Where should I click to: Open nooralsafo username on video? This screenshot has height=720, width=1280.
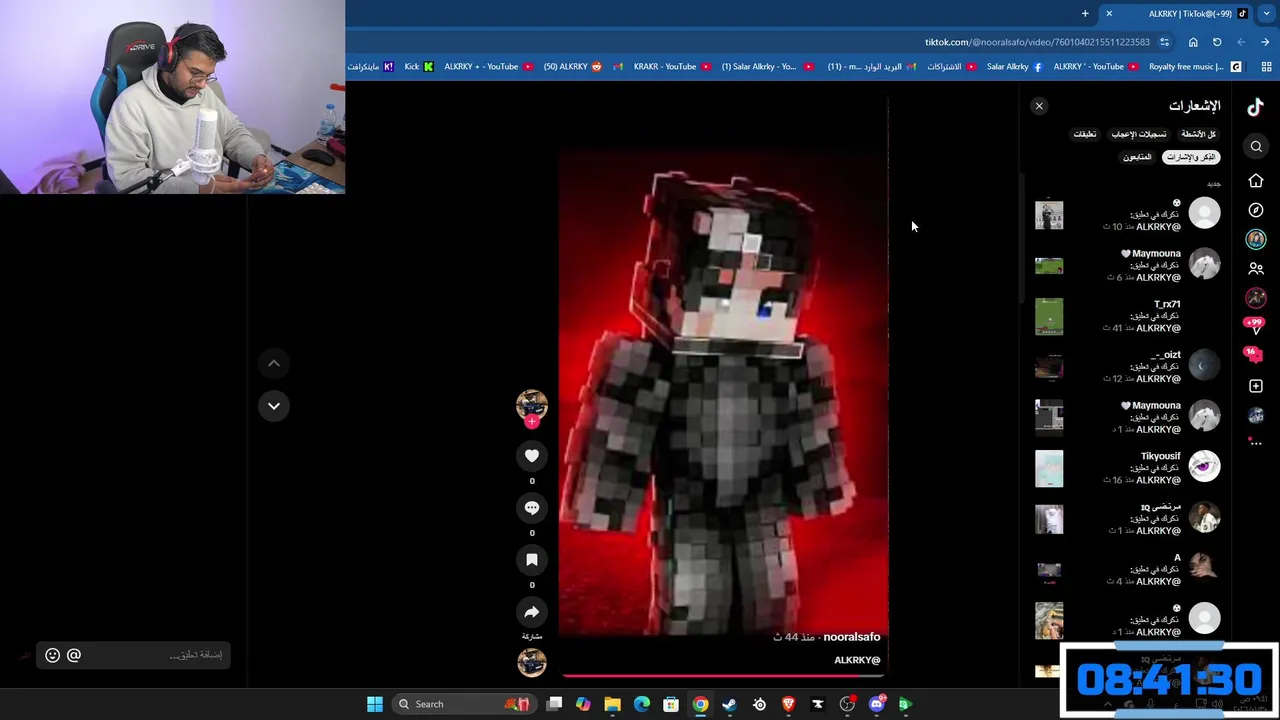tap(852, 637)
